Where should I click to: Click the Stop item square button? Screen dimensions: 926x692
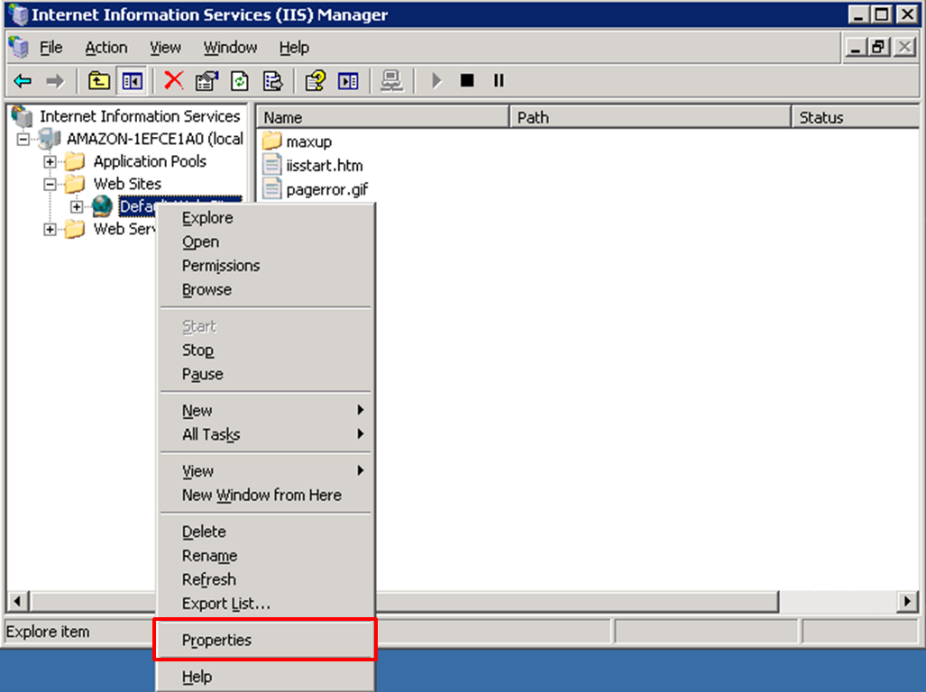(467, 80)
